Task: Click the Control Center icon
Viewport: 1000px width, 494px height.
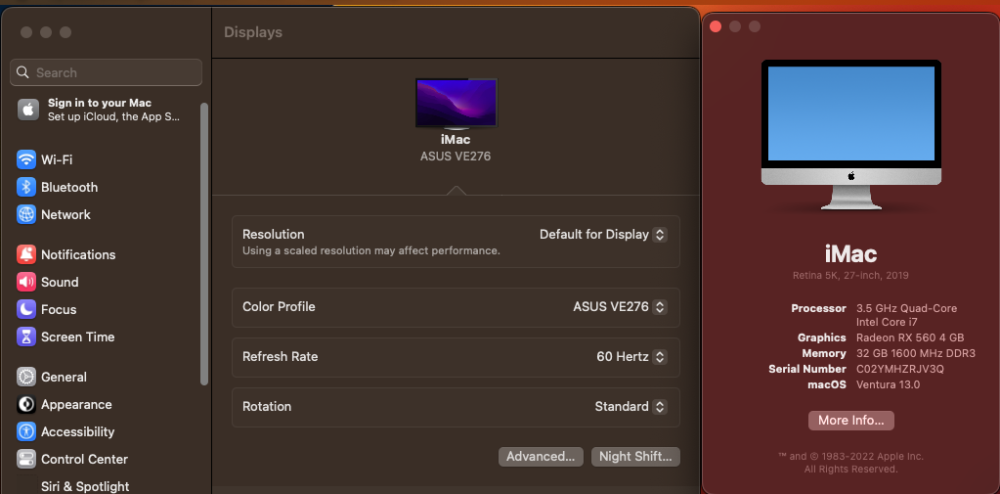Action: coord(26,459)
